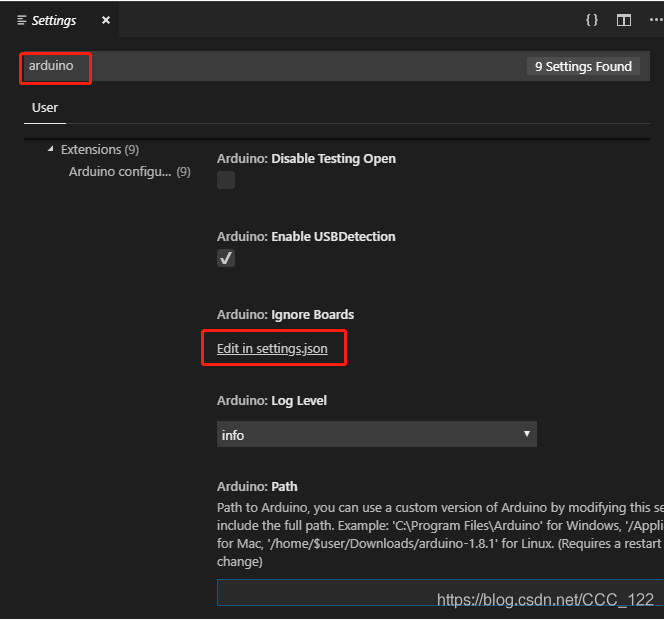This screenshot has width=665, height=620.
Task: Uncheck the Enable USBDetection checkbox
Action: click(x=226, y=258)
